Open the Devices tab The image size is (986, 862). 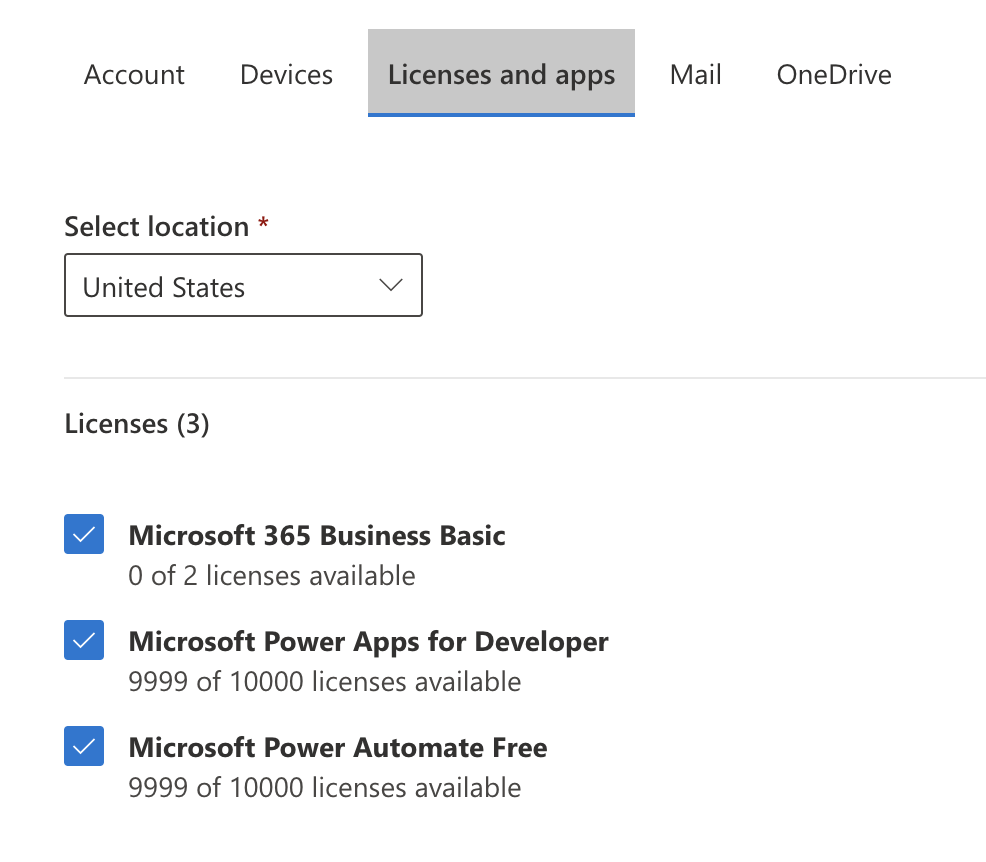(x=286, y=74)
